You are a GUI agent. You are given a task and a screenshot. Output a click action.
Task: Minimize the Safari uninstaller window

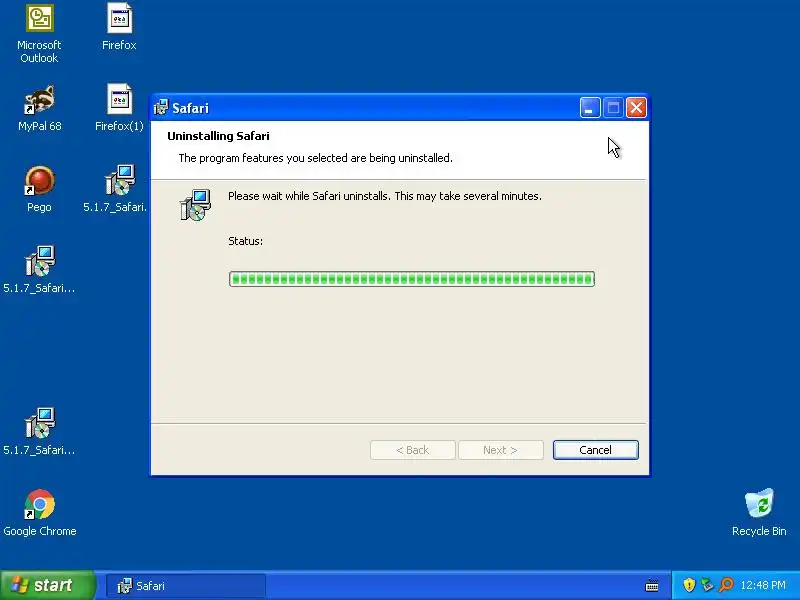click(590, 108)
